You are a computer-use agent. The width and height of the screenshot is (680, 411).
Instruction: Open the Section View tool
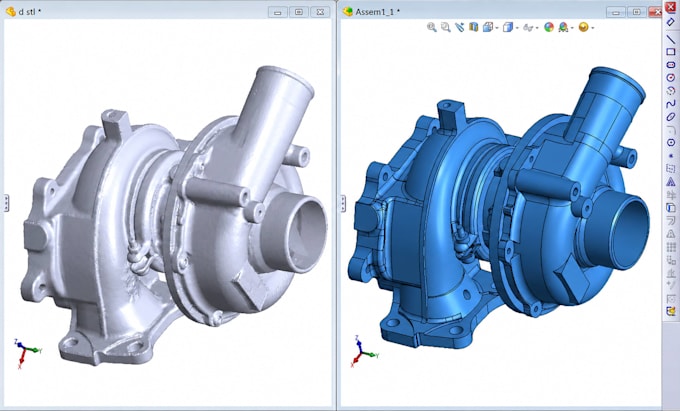pos(474,27)
